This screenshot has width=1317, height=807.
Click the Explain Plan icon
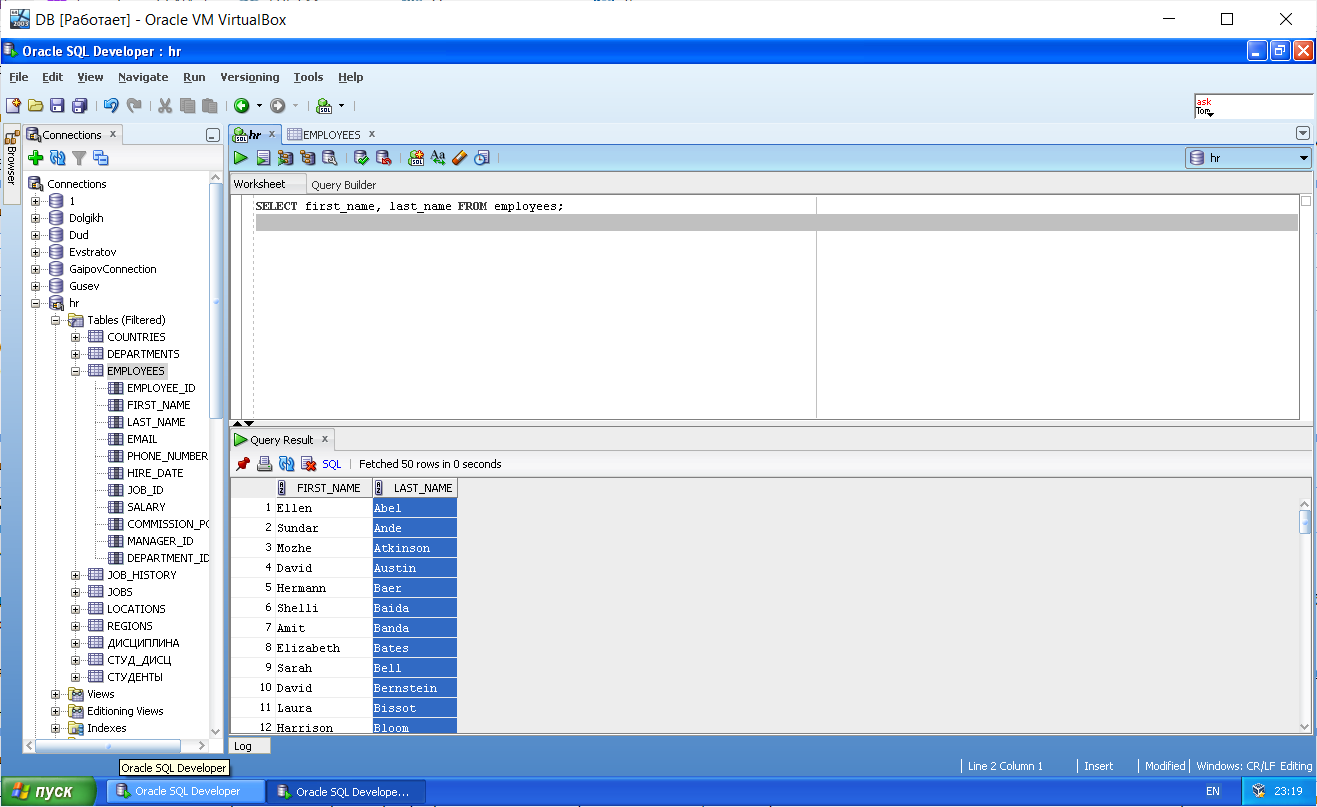[307, 157]
